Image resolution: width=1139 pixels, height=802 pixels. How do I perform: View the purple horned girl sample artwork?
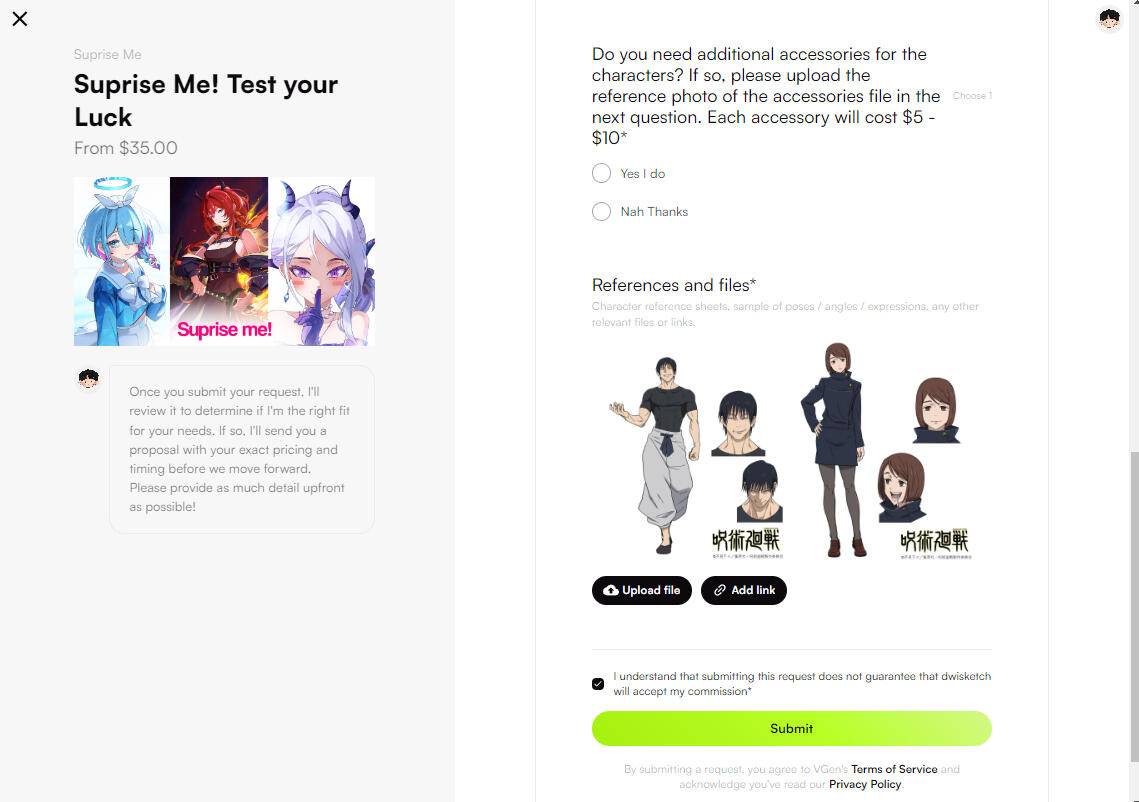321,262
